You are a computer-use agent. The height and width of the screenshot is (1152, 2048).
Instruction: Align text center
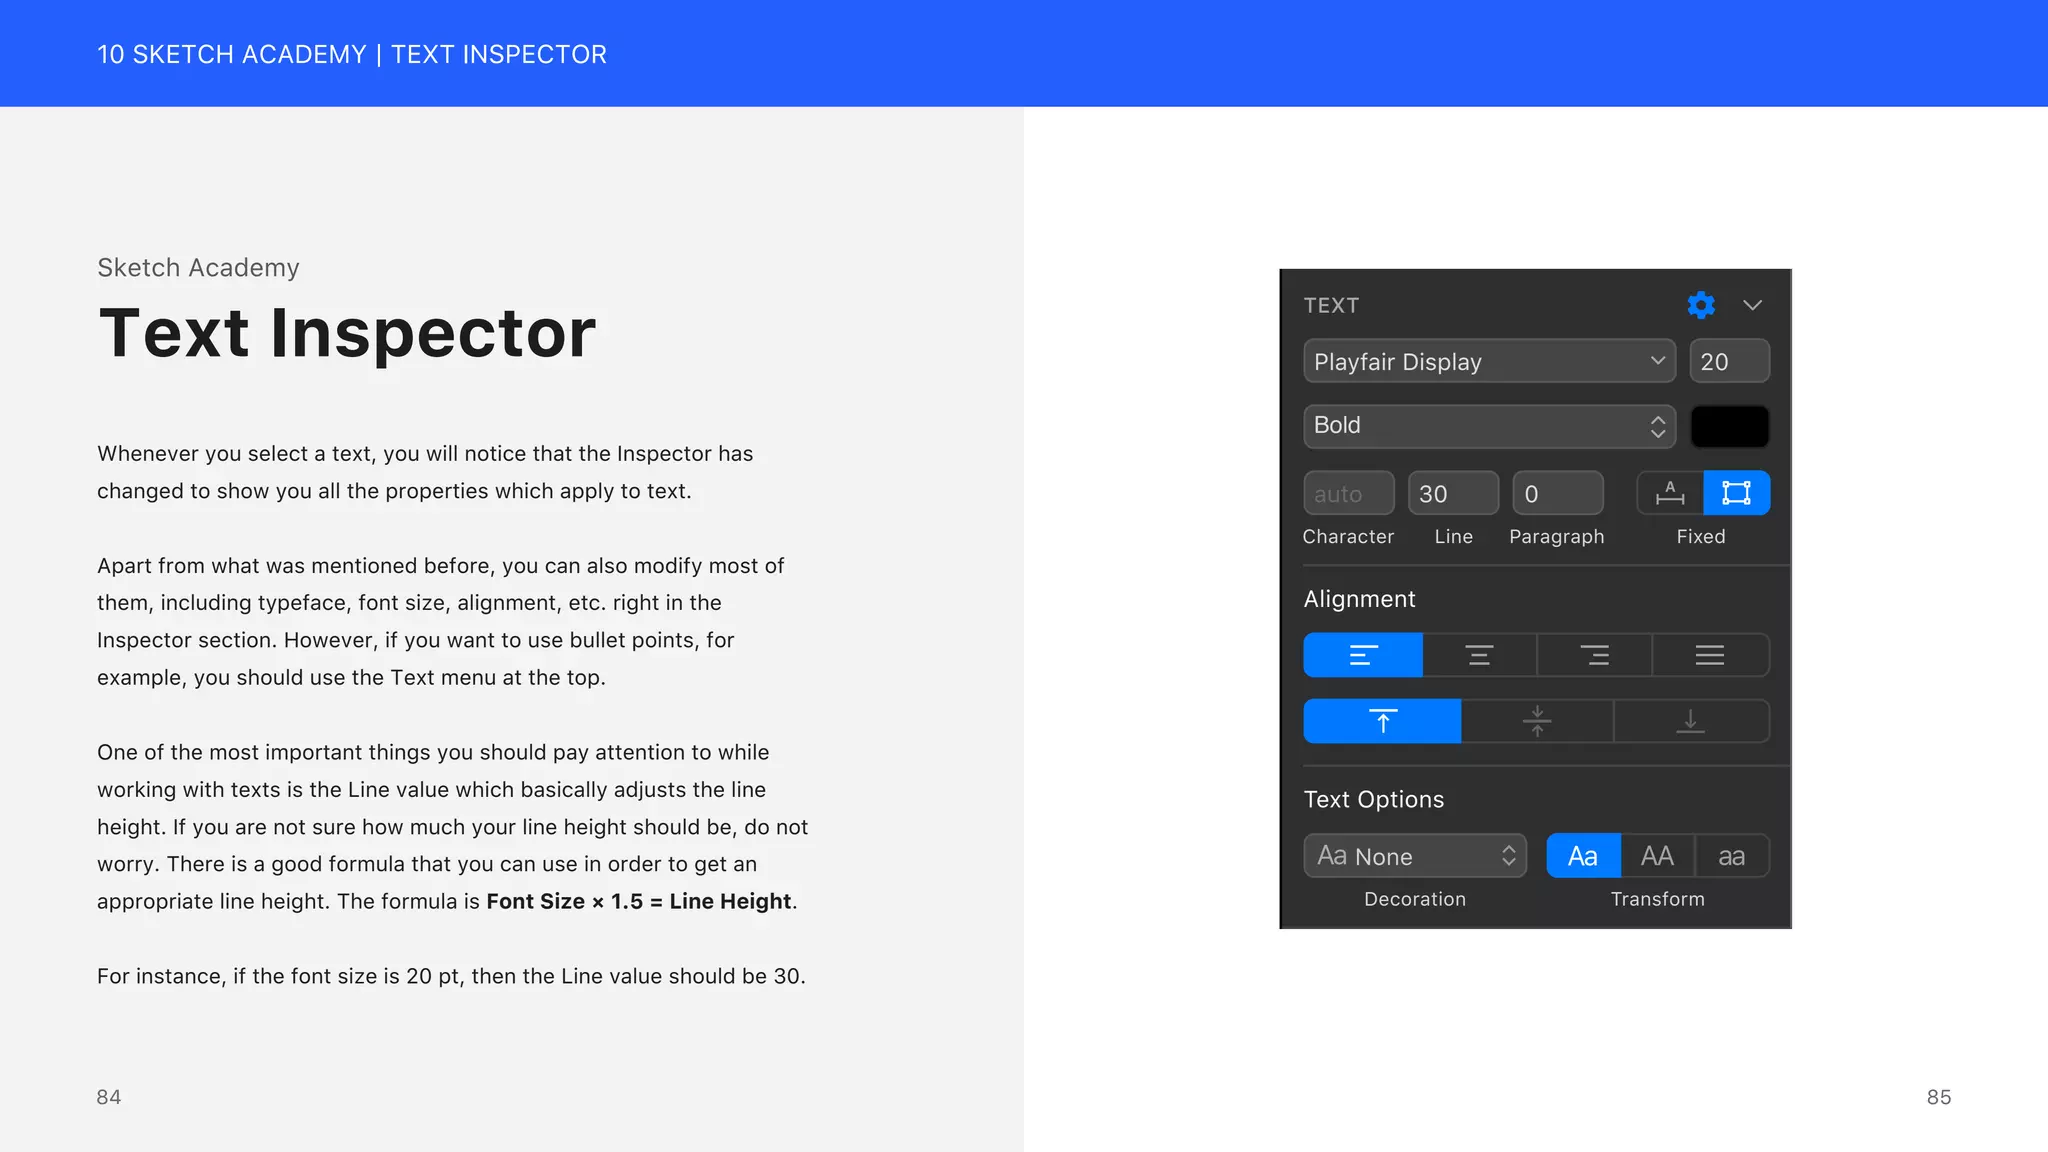tap(1479, 655)
